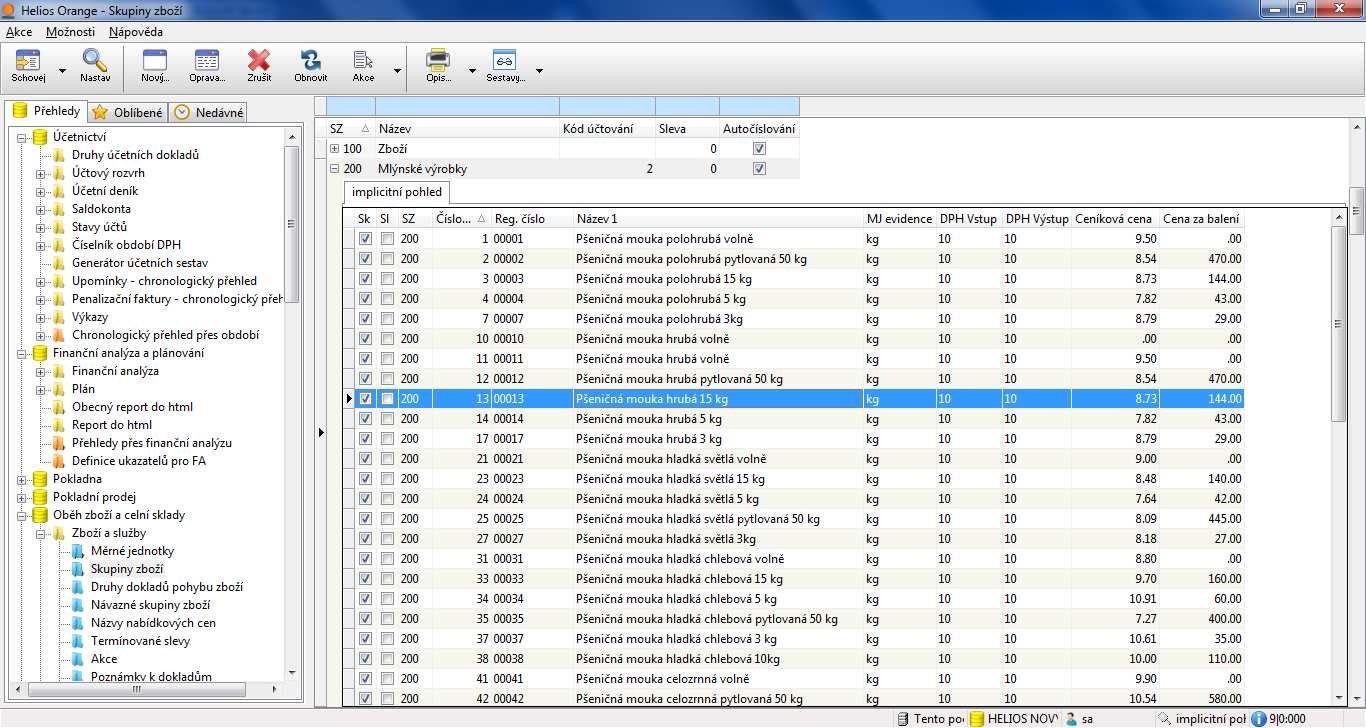
Task: Open Akce item in tree
Action: [104, 659]
